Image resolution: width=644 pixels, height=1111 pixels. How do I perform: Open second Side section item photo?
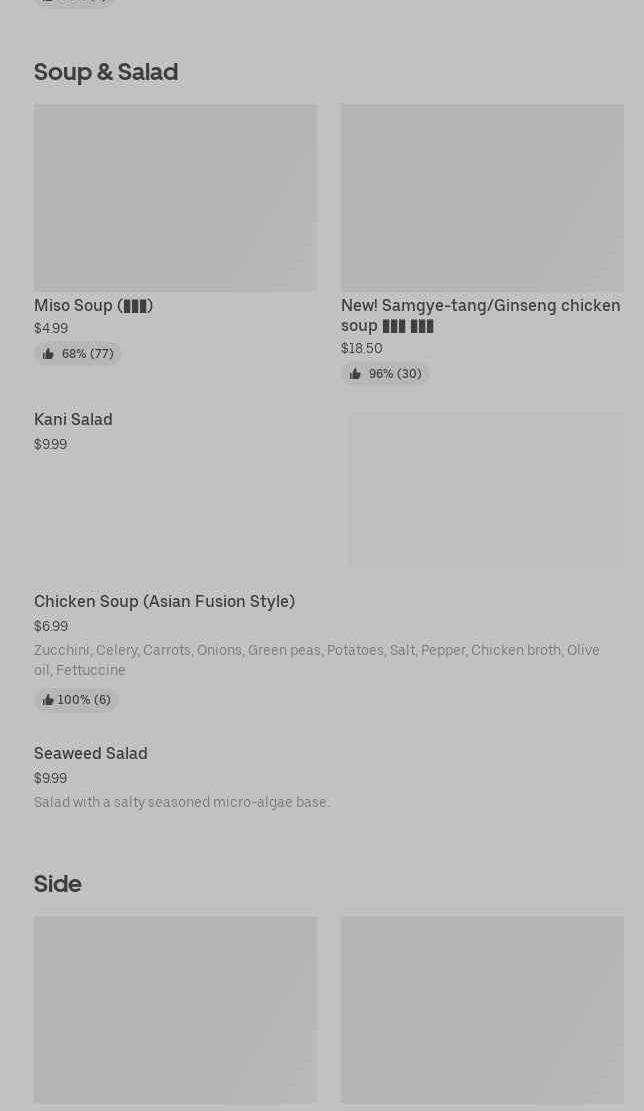pyautogui.click(x=482, y=1010)
